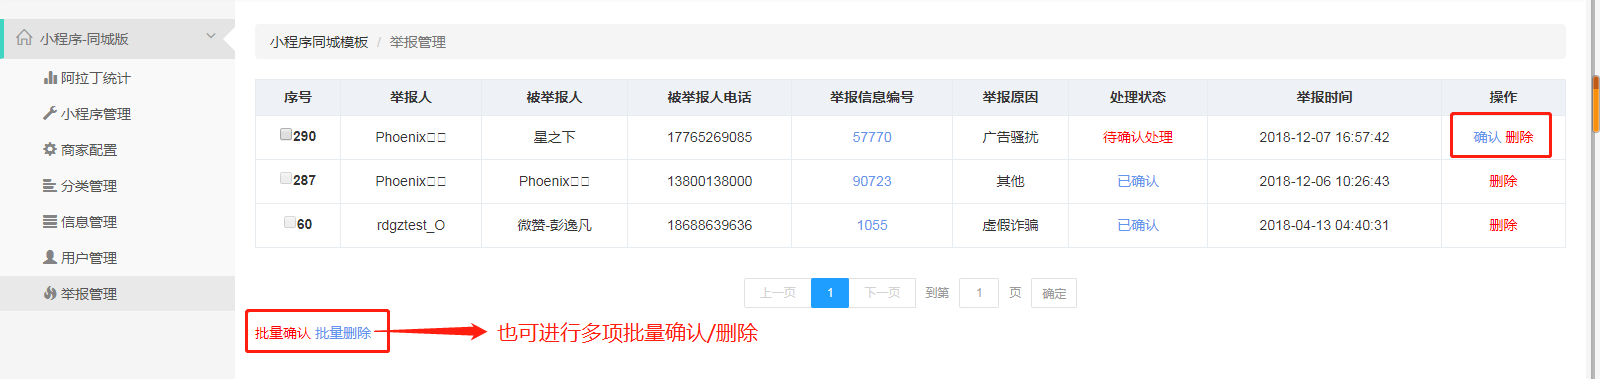Click the lines icon for 信息管理
The width and height of the screenshot is (1600, 379).
pyautogui.click(x=50, y=221)
